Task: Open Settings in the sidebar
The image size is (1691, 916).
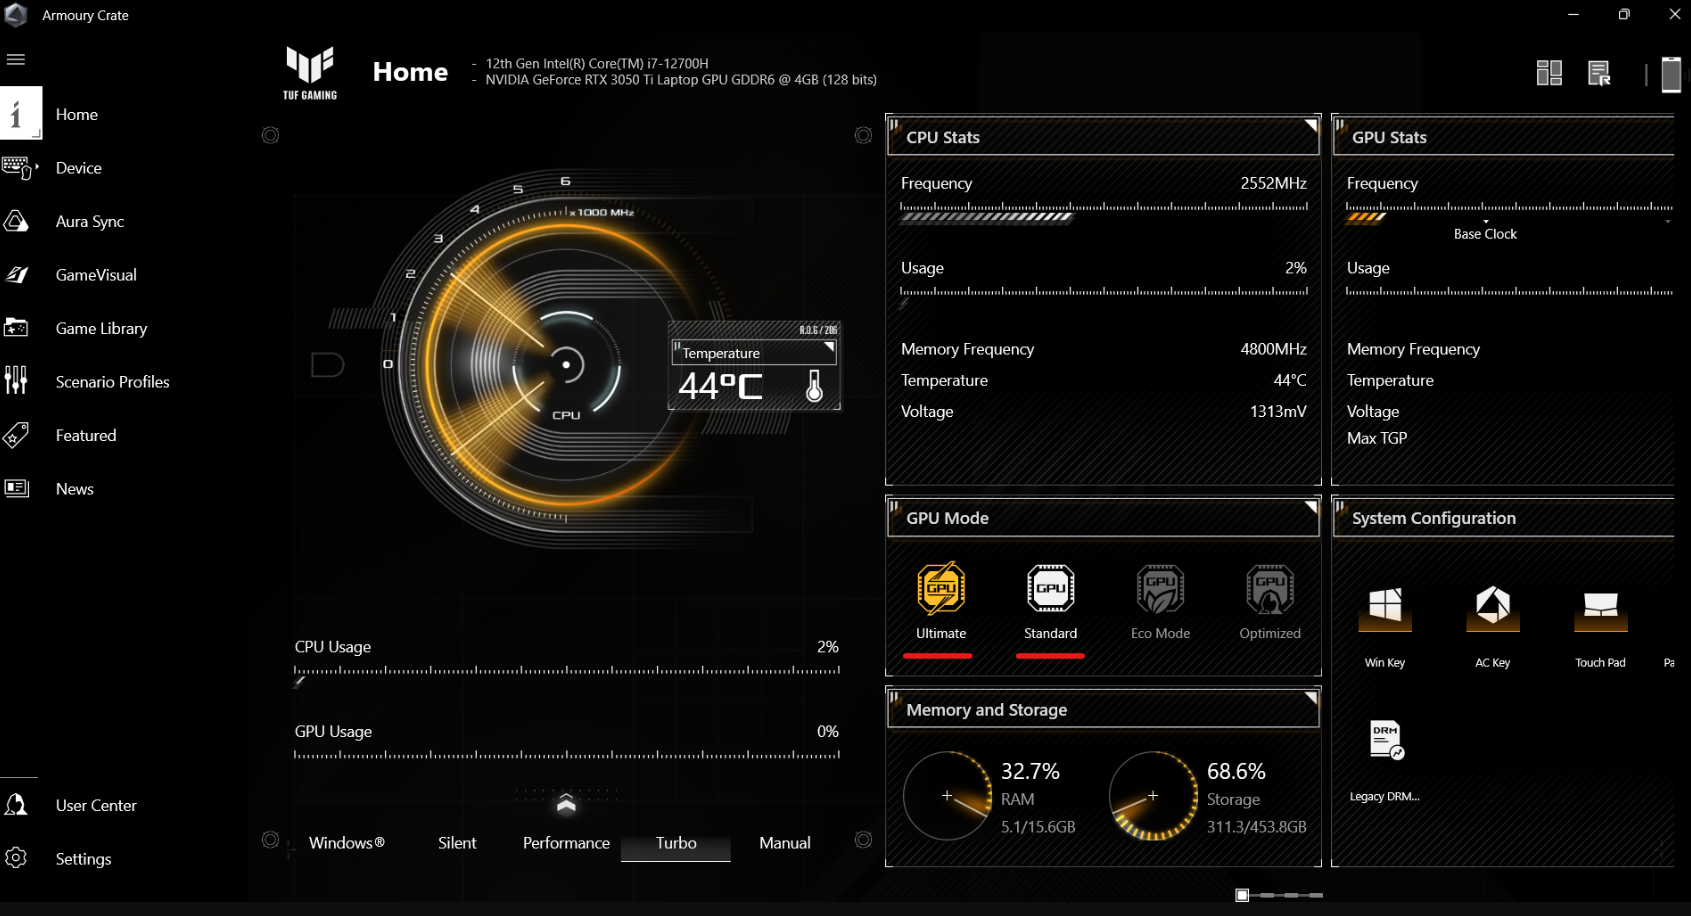Action: 83,859
